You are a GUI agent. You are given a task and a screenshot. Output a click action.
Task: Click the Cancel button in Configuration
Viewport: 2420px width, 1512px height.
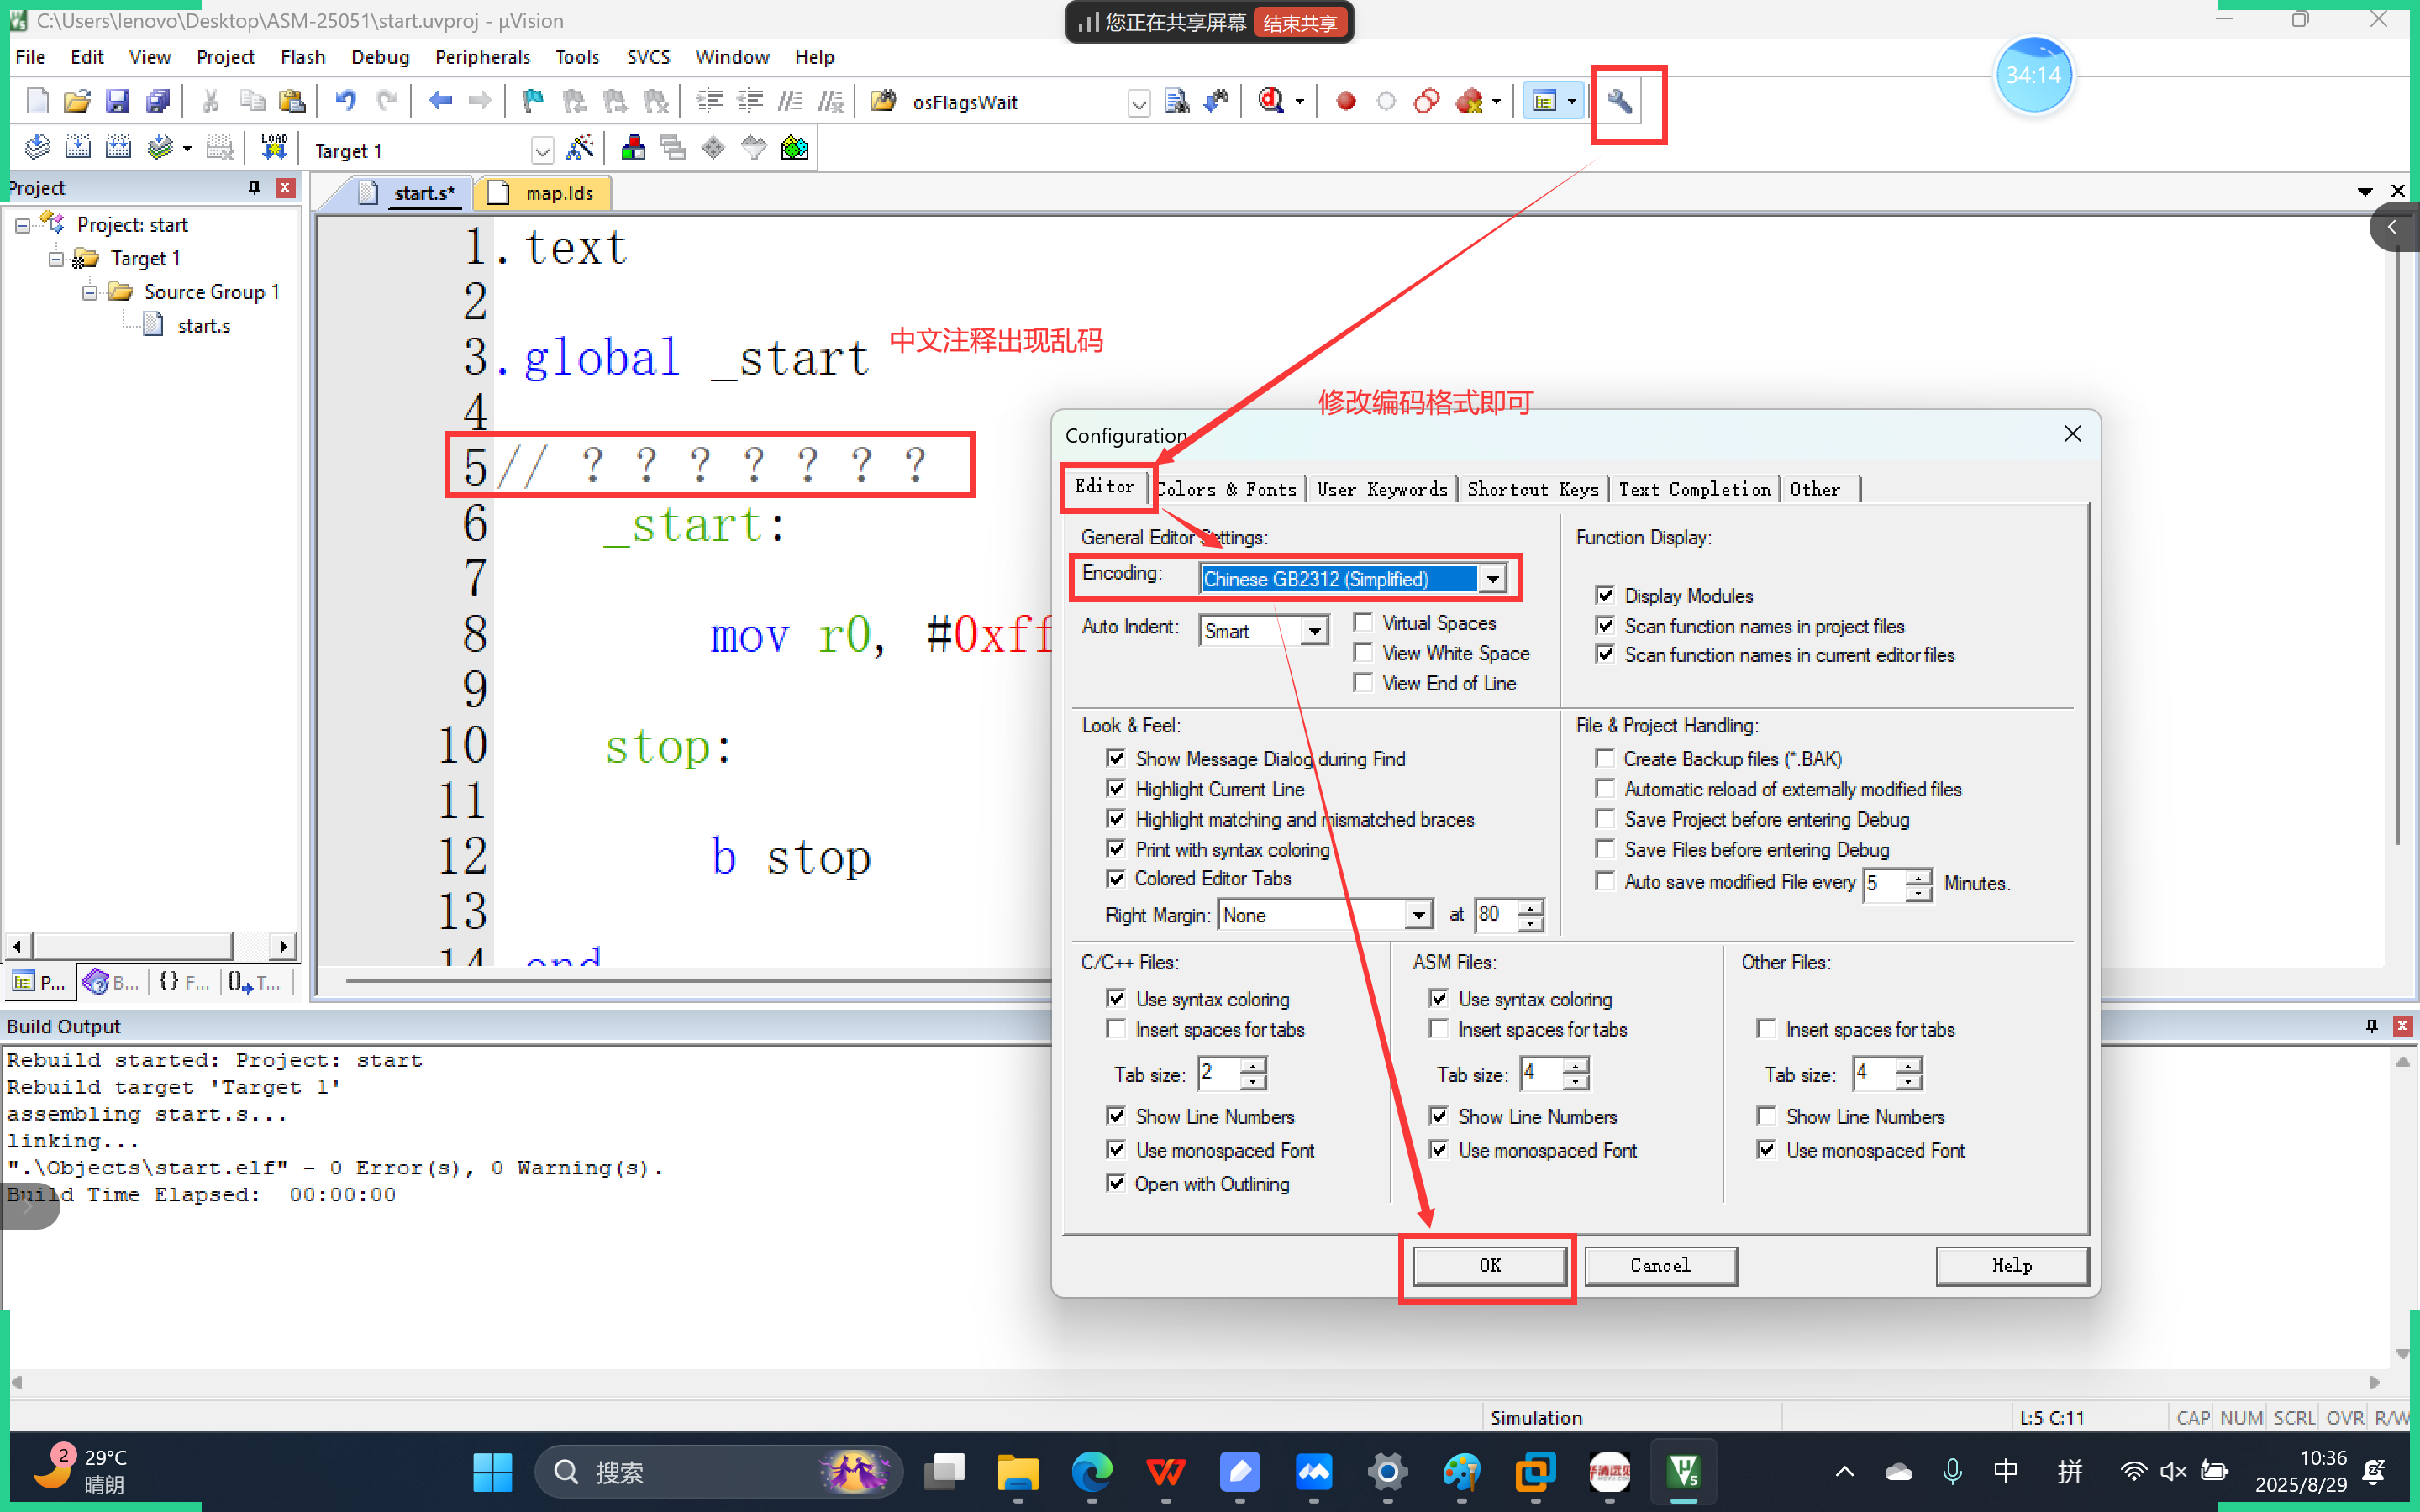pos(1660,1265)
